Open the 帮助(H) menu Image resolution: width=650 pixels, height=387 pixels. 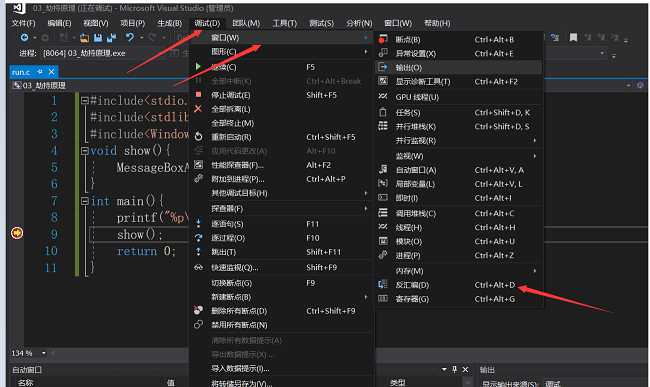click(437, 23)
